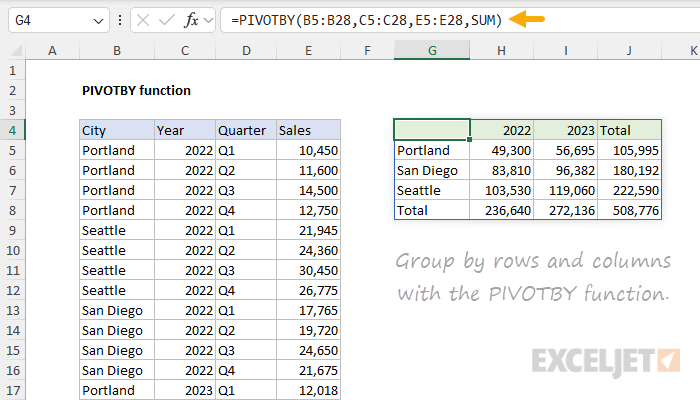Click the 2022 pivot column header

[502, 130]
